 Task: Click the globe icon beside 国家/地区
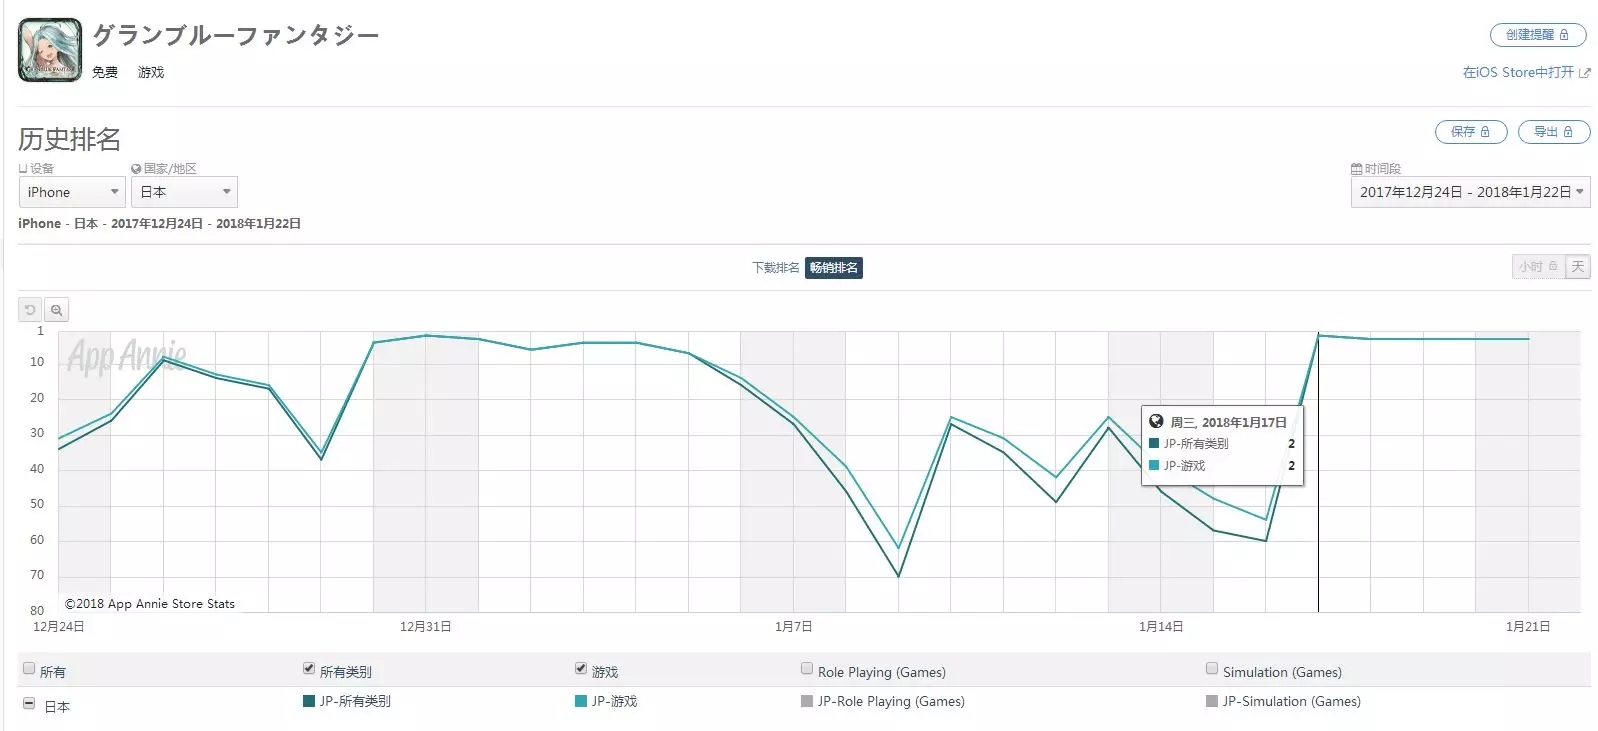coord(136,169)
